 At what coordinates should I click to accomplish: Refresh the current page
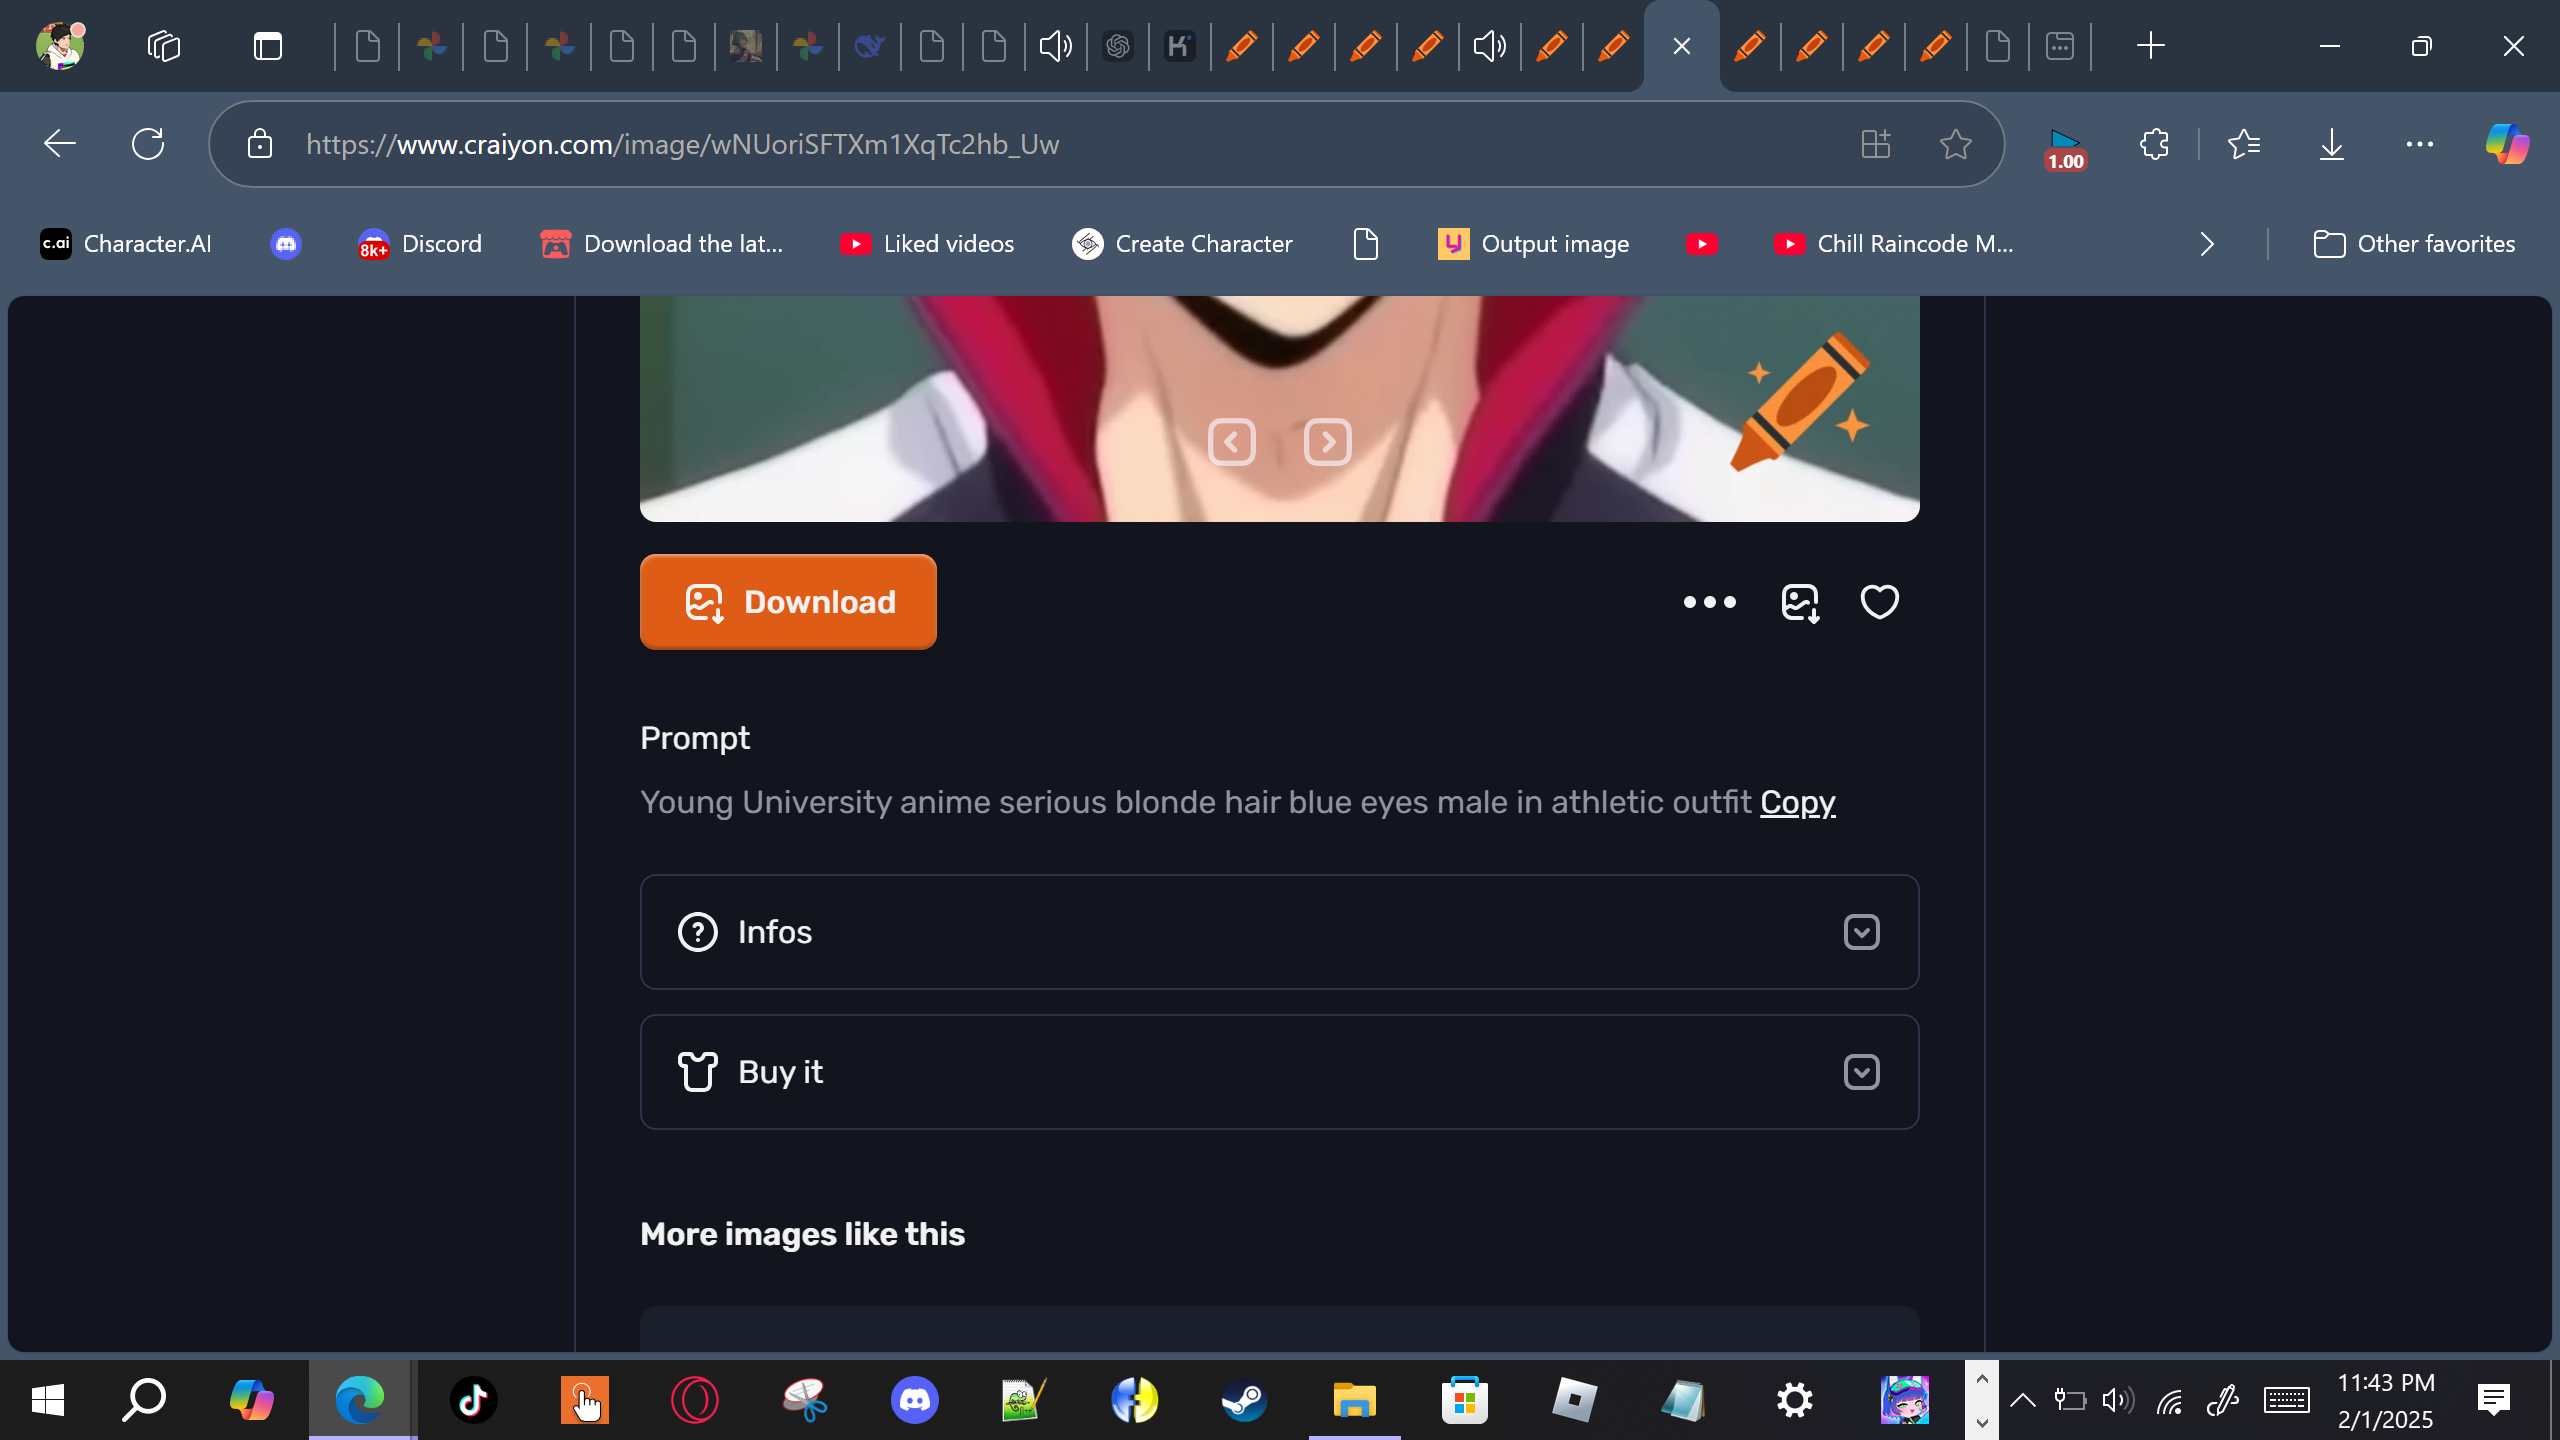click(148, 144)
